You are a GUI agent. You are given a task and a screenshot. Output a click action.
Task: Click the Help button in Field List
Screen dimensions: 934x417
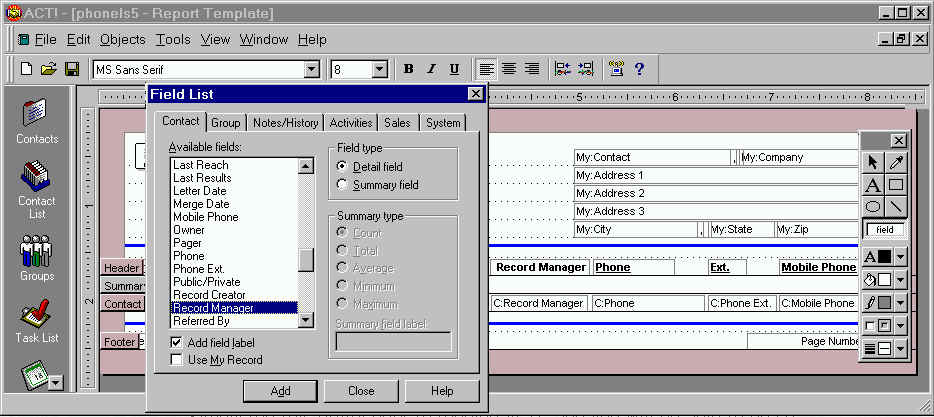point(442,391)
